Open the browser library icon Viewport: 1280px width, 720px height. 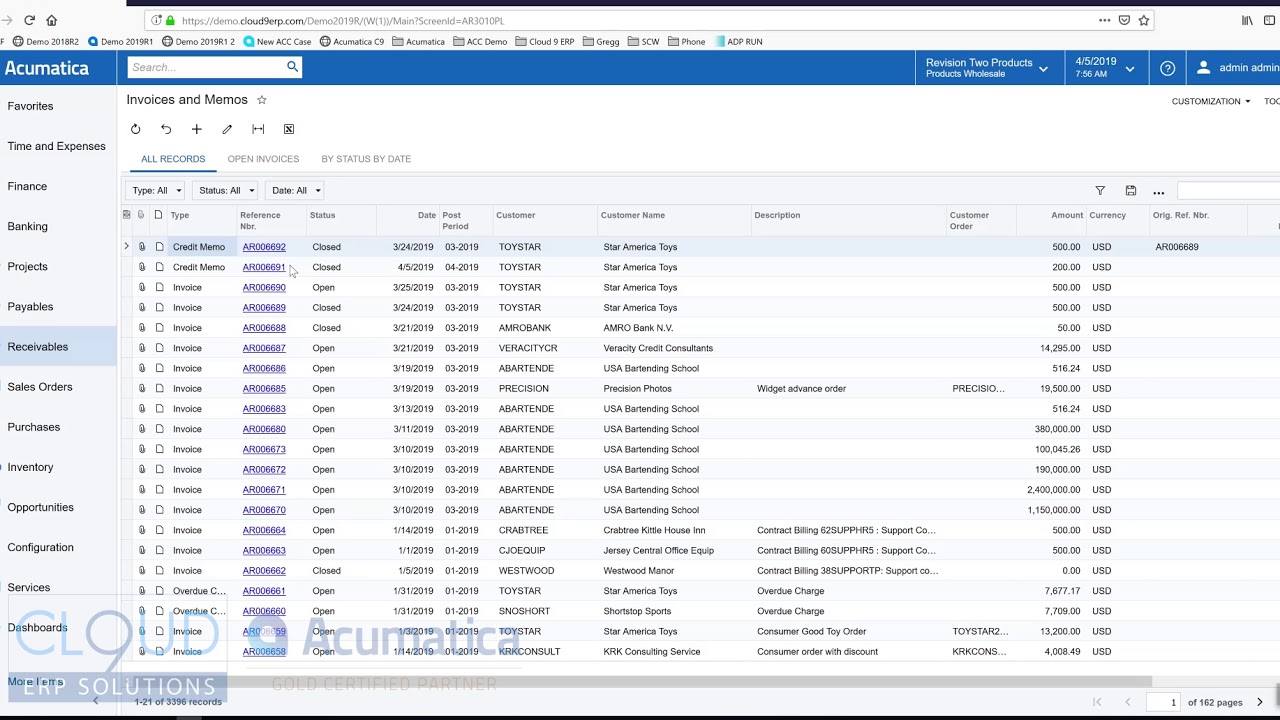pos(1247,20)
